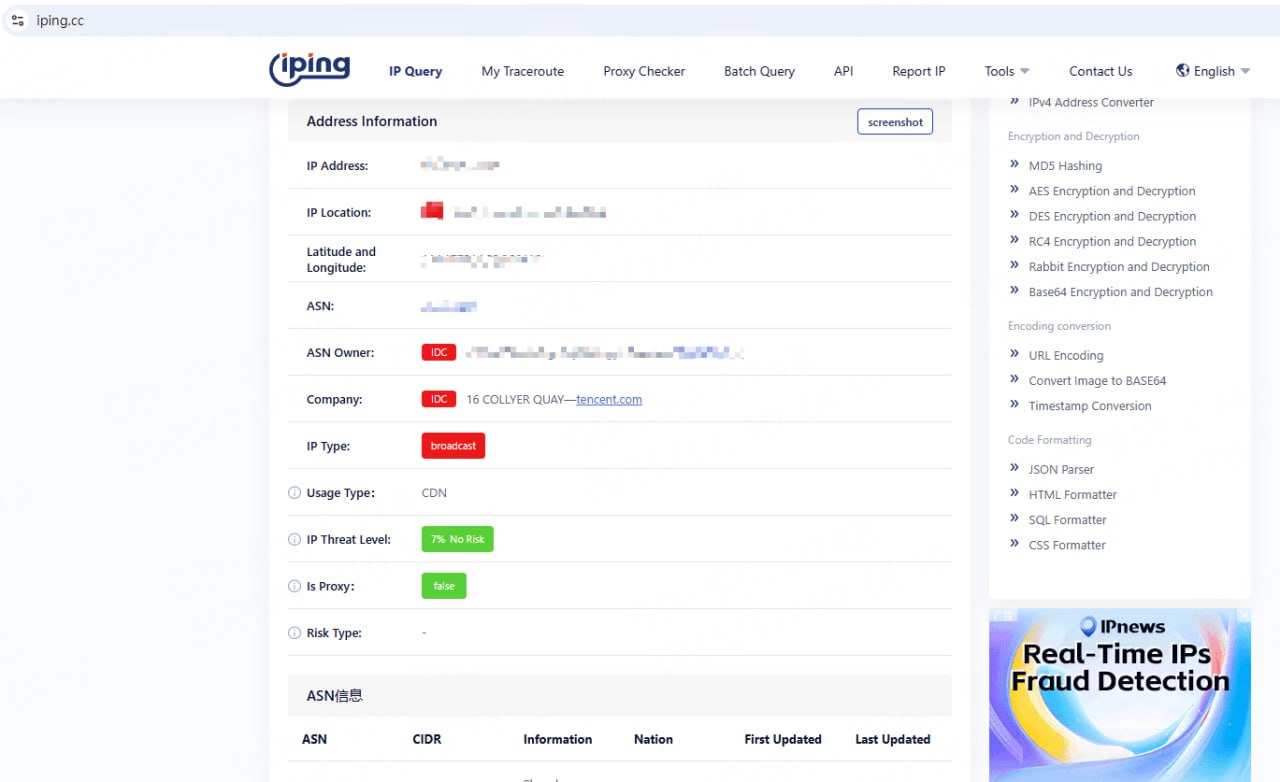Click the globe icon next to English
Screen dimensions: 1280x782
tap(1183, 71)
